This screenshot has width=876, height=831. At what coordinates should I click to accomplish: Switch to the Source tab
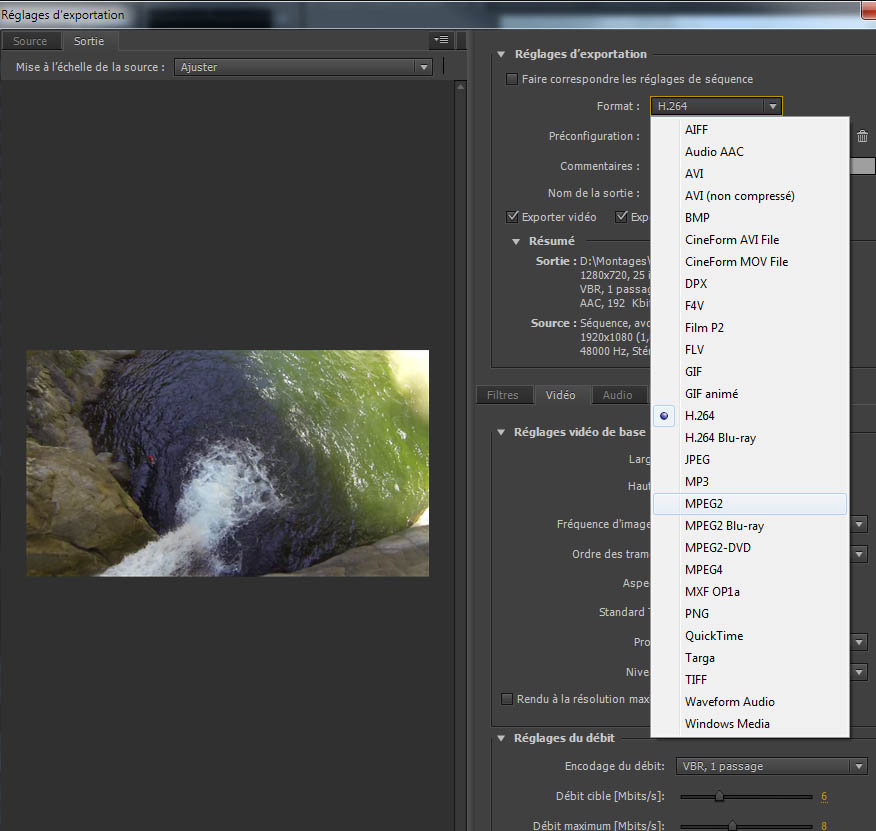point(30,41)
